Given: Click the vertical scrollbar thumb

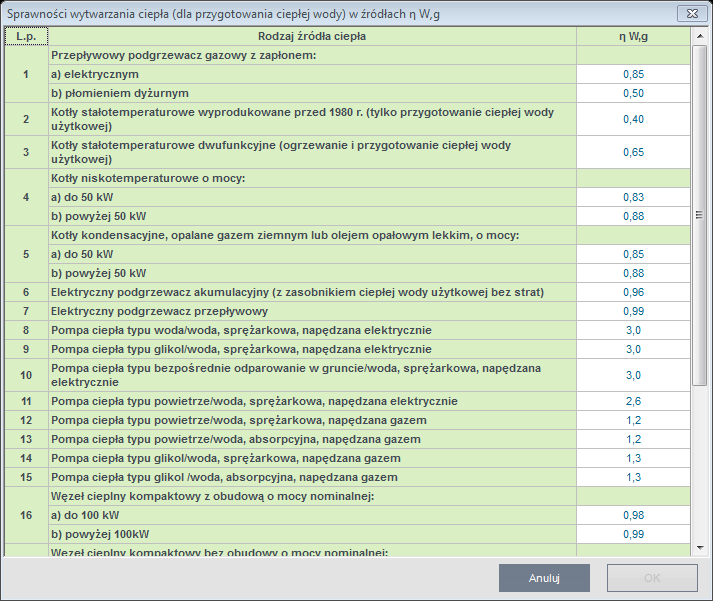Looking at the screenshot, I should point(699,215).
